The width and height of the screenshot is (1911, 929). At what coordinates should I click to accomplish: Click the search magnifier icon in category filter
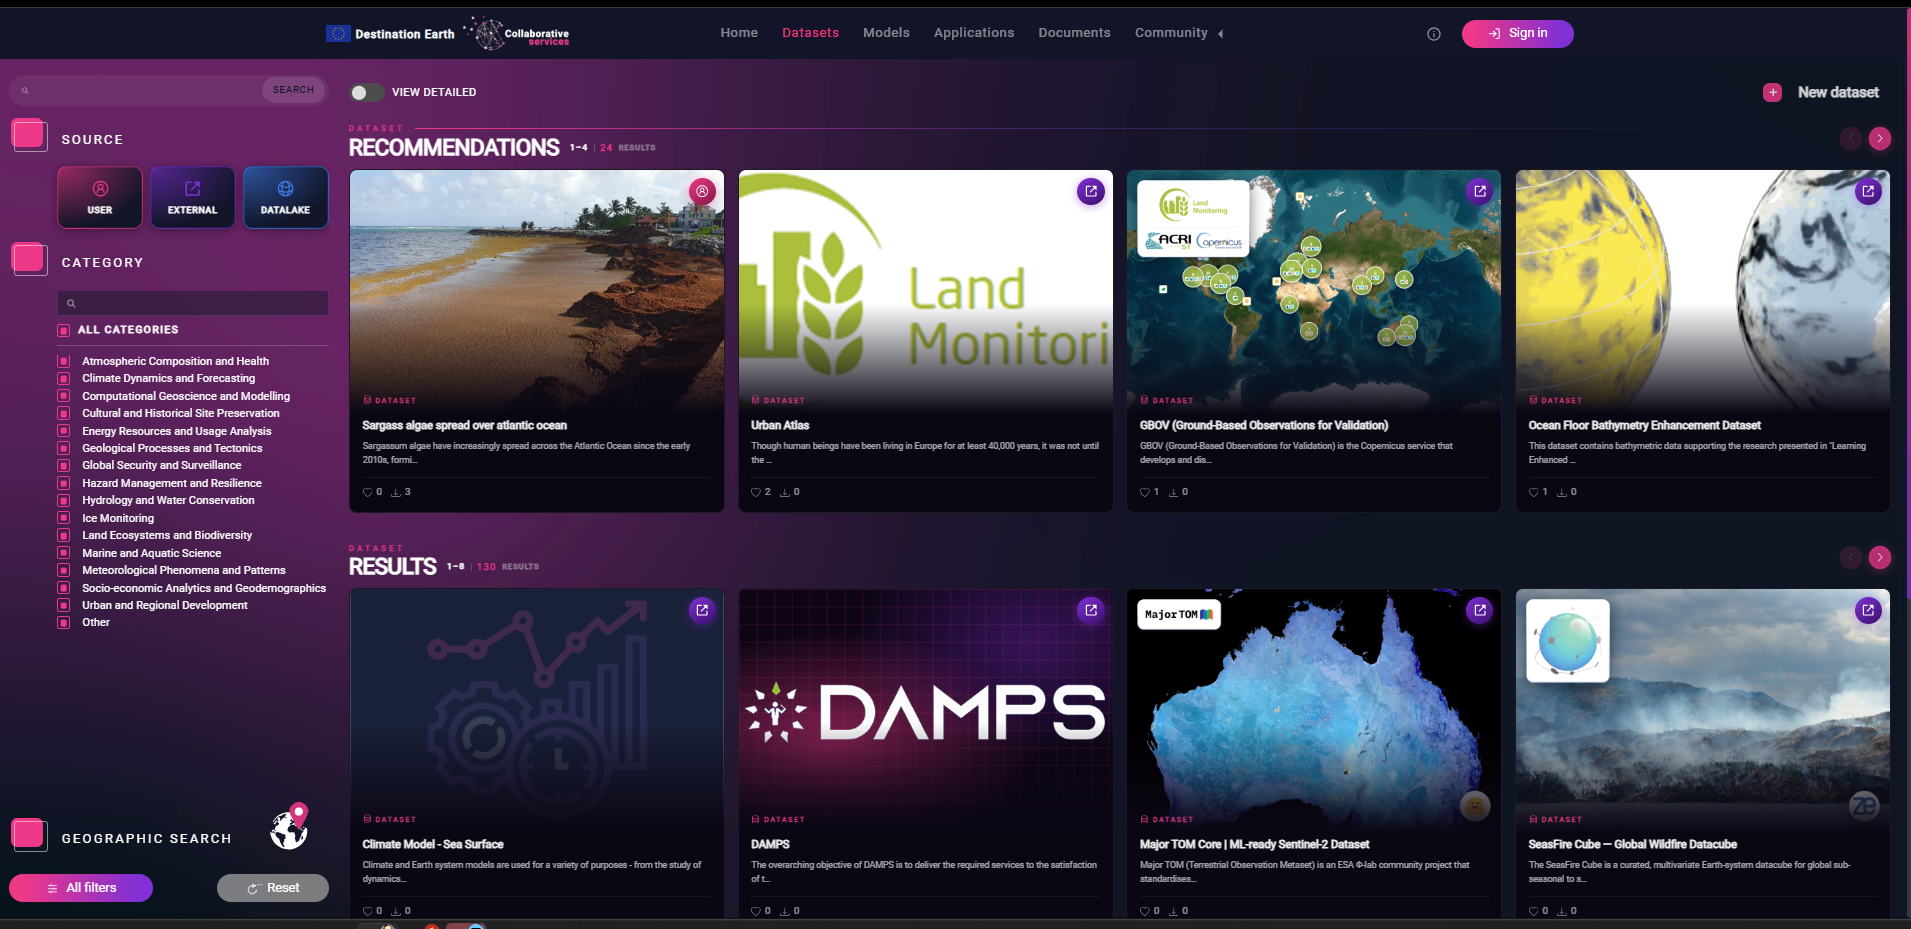click(x=71, y=303)
